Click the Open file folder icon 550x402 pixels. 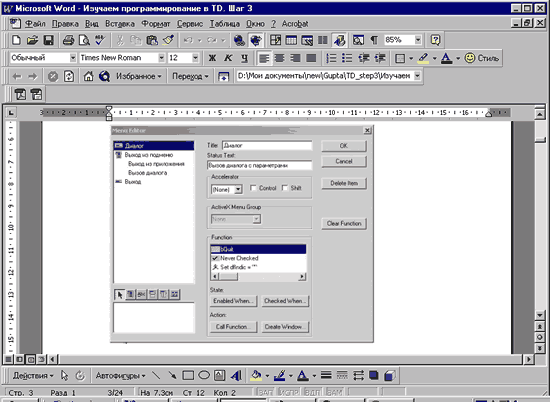coord(32,40)
